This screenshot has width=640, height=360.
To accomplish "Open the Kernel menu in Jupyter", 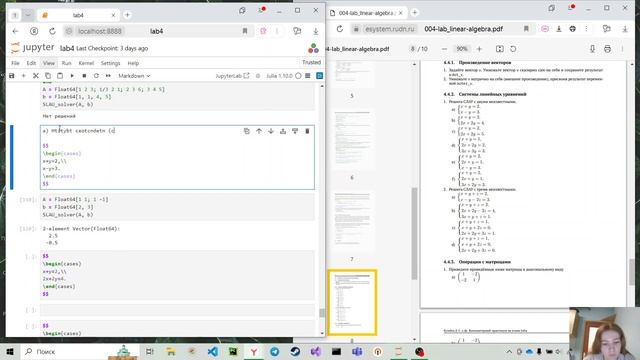I will point(86,63).
